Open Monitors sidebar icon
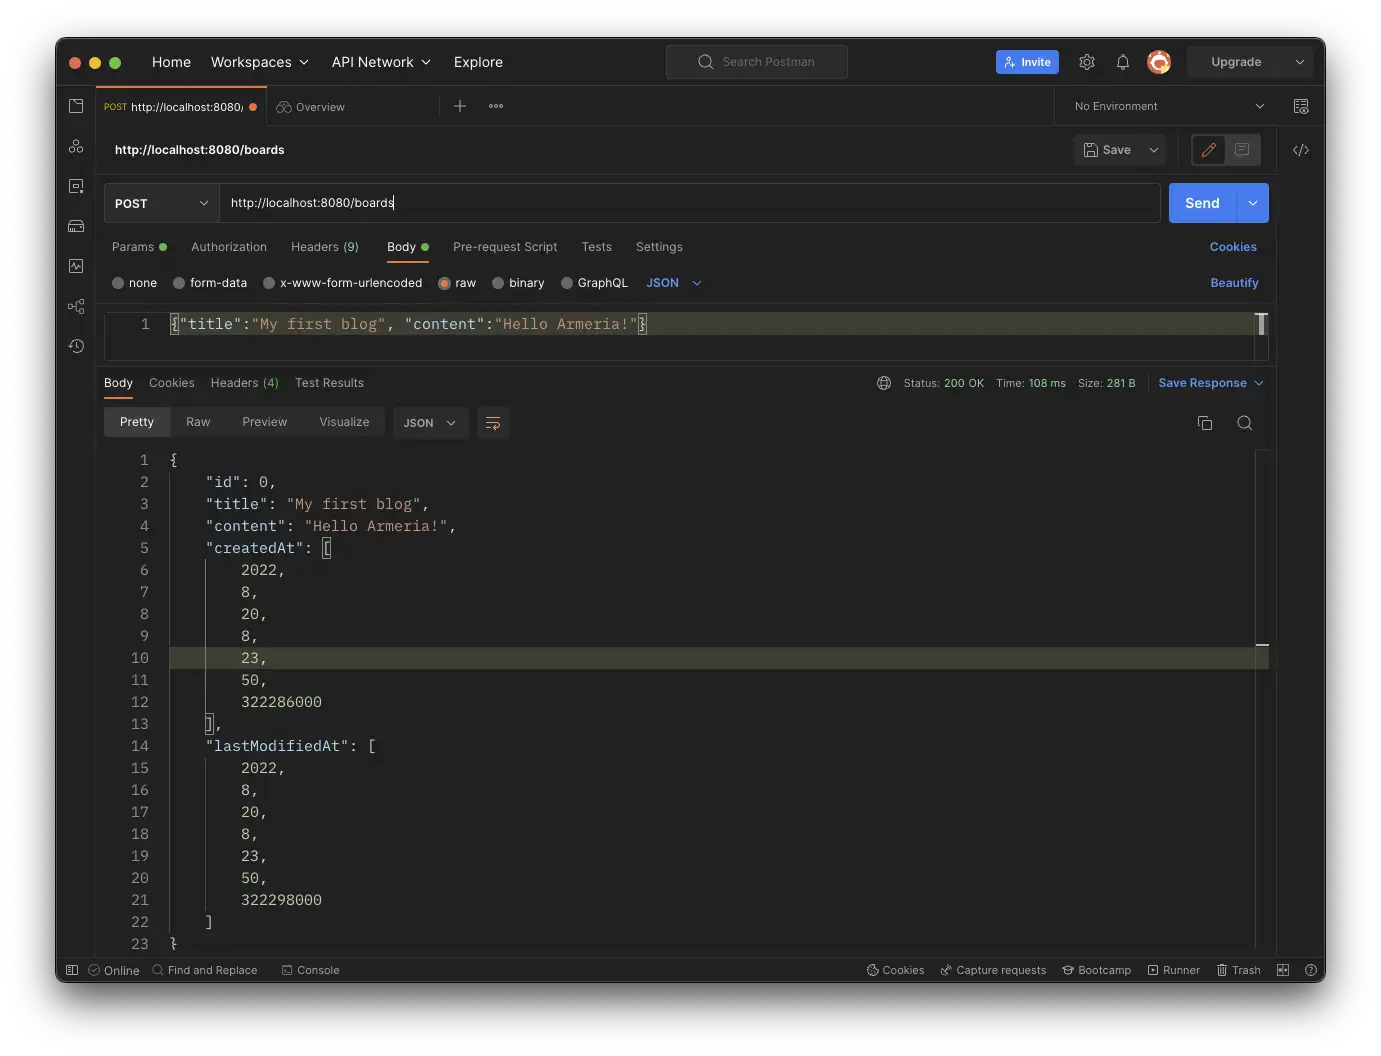Image resolution: width=1381 pixels, height=1056 pixels. coord(76,266)
